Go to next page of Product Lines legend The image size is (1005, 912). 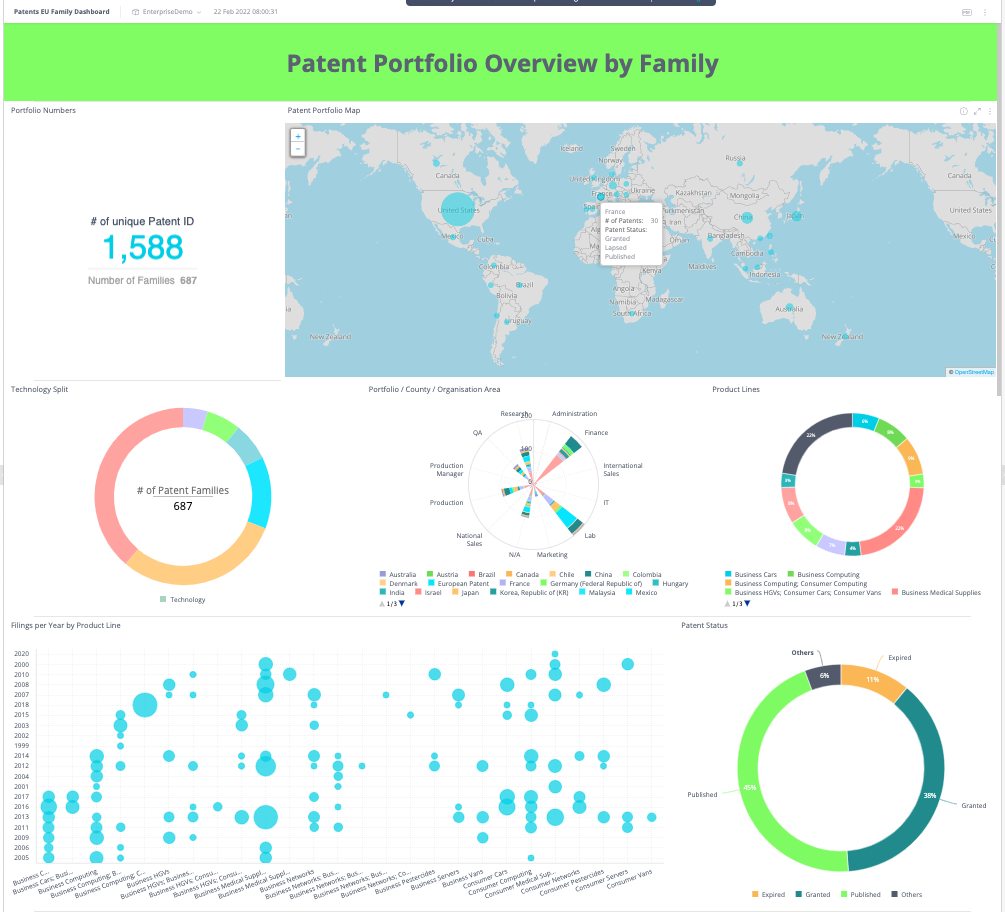coord(747,604)
